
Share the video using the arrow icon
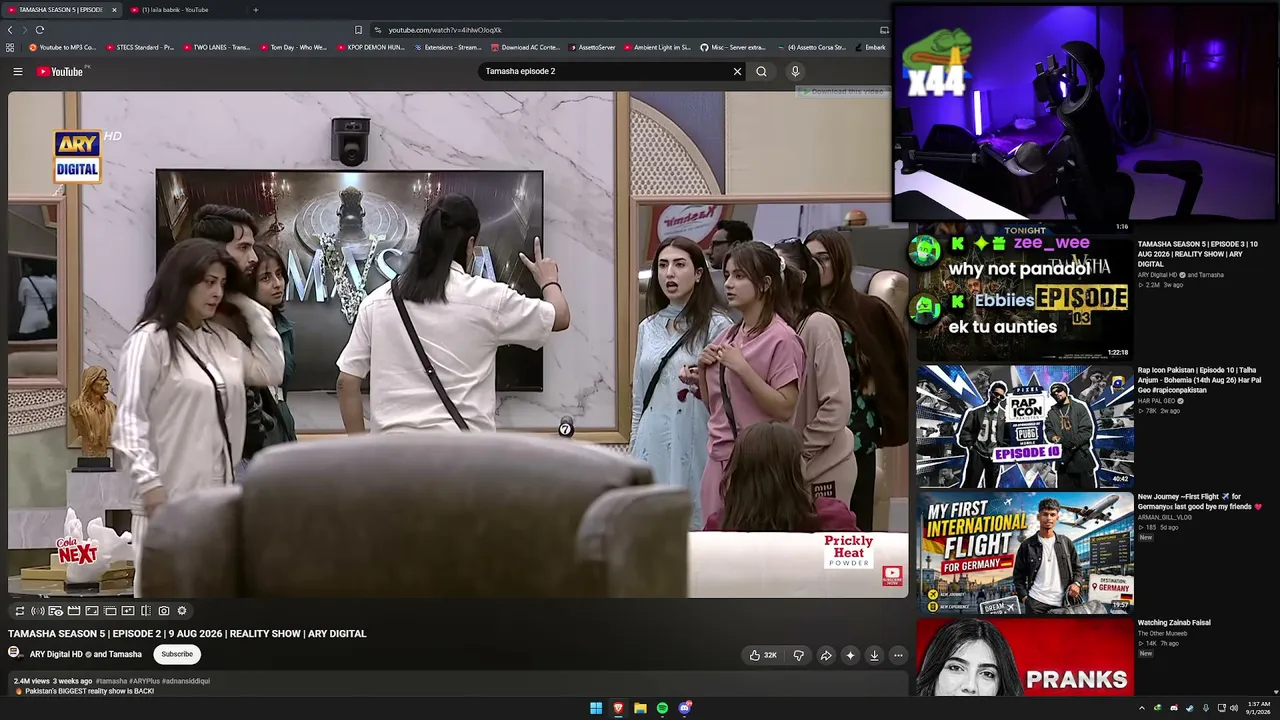[x=826, y=655]
